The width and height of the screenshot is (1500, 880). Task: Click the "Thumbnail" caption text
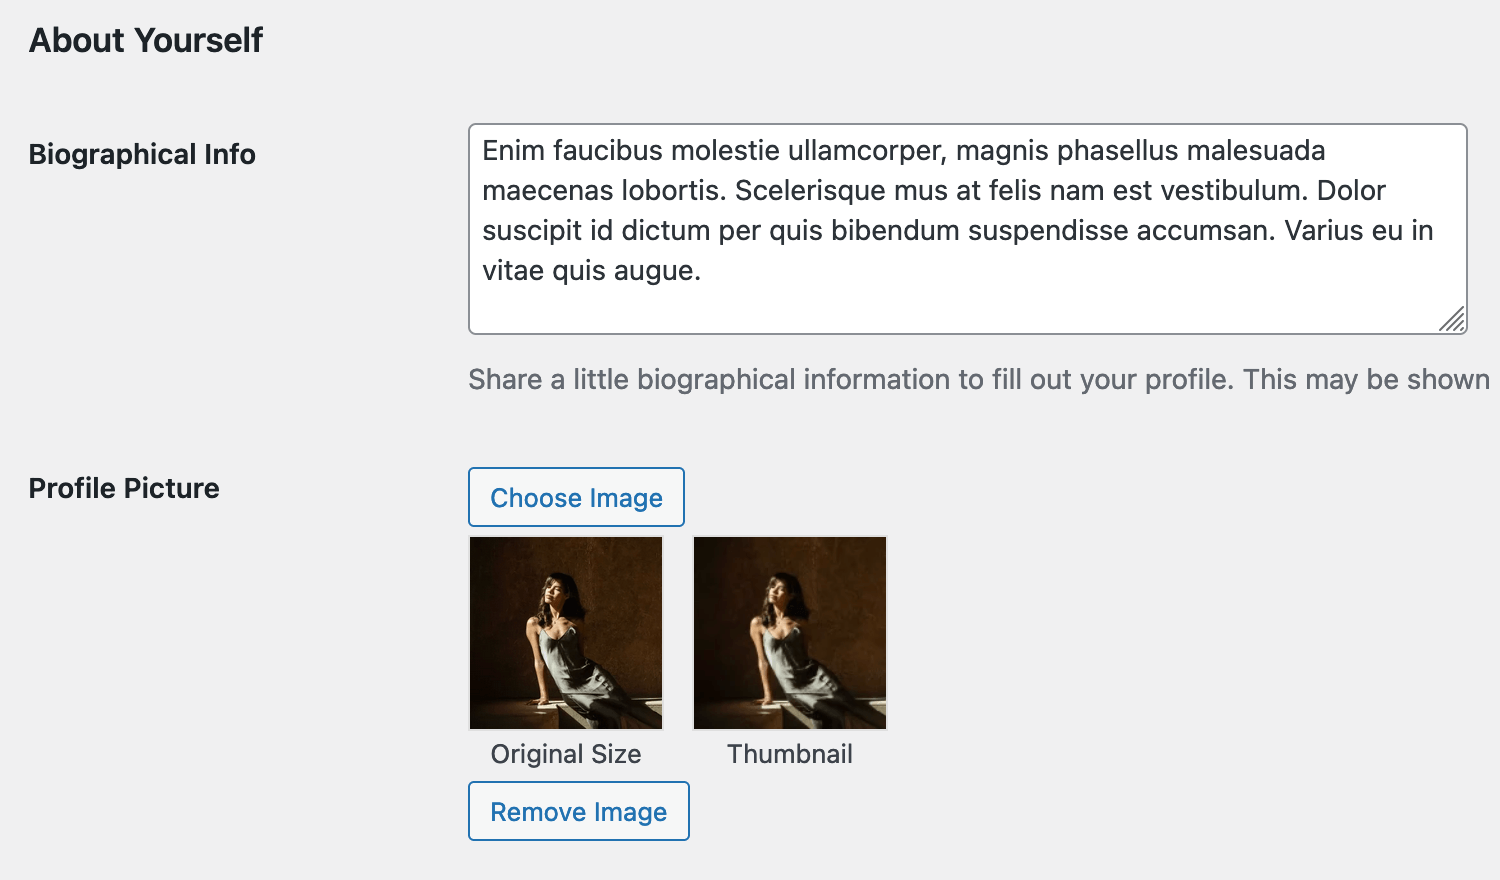coord(790,754)
